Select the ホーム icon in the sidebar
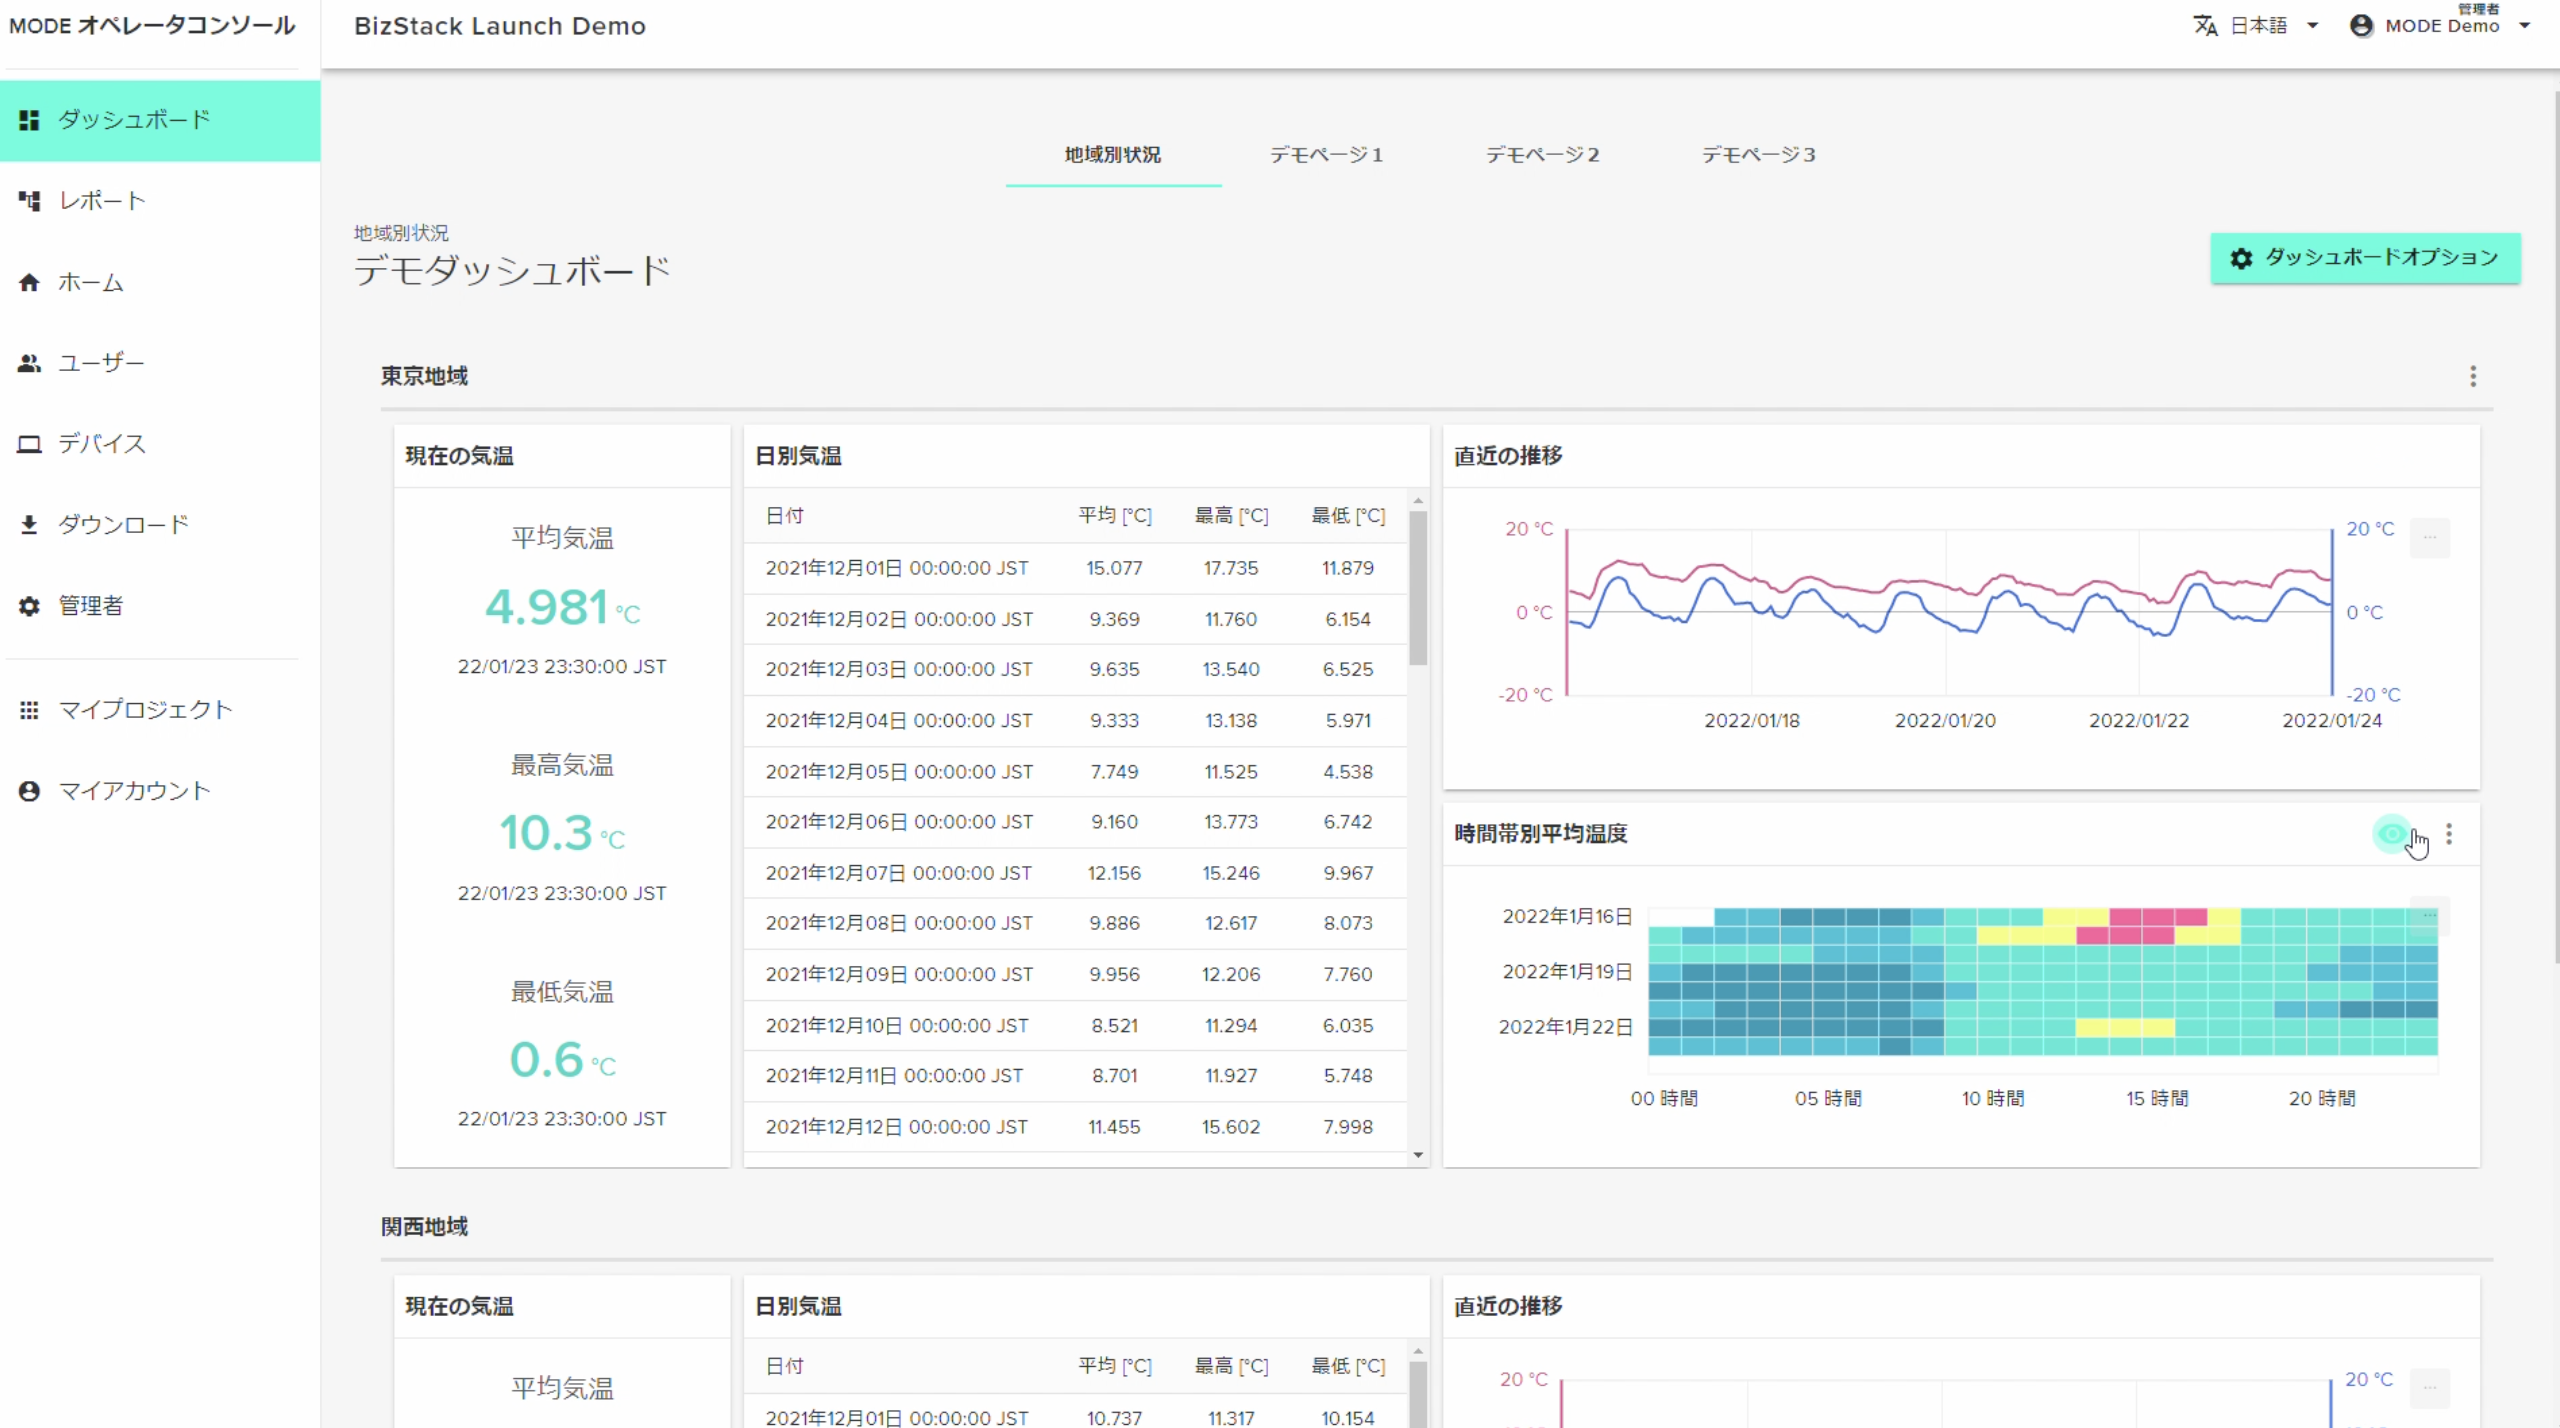The image size is (2560, 1428). click(x=29, y=282)
